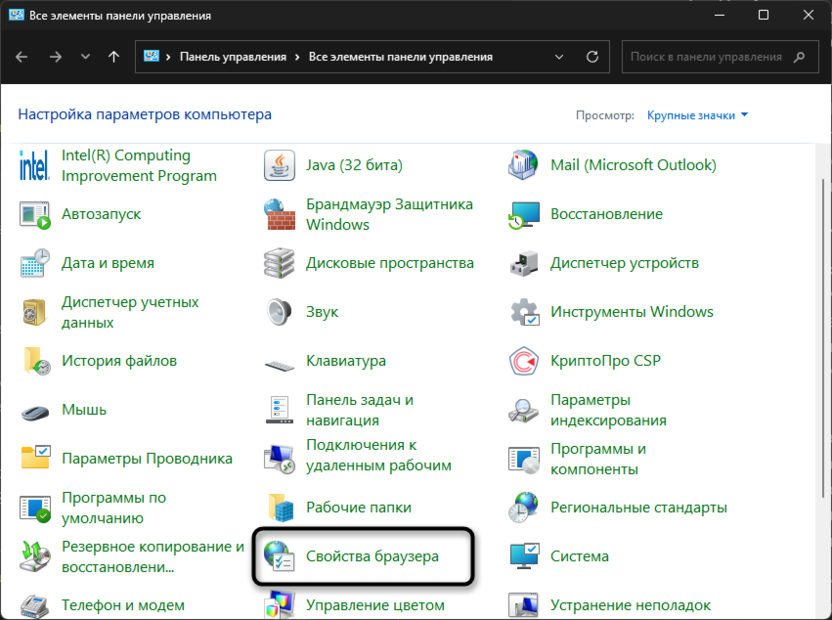Image resolution: width=832 pixels, height=620 pixels.
Task: Open the Звук speaker icon
Action: tap(280, 312)
